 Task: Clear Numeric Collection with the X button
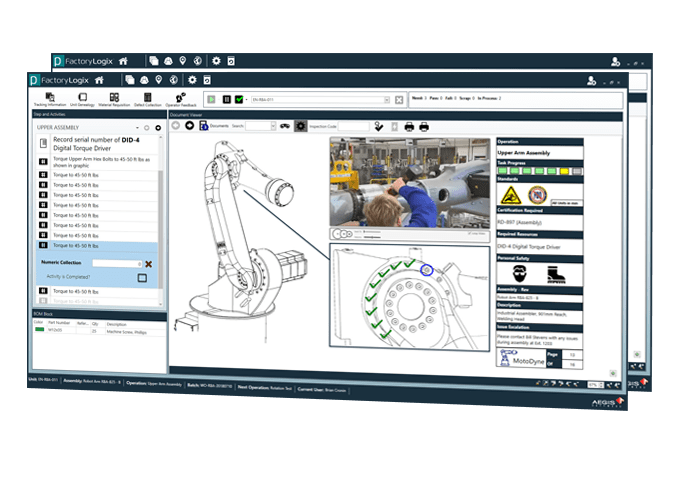click(x=149, y=264)
